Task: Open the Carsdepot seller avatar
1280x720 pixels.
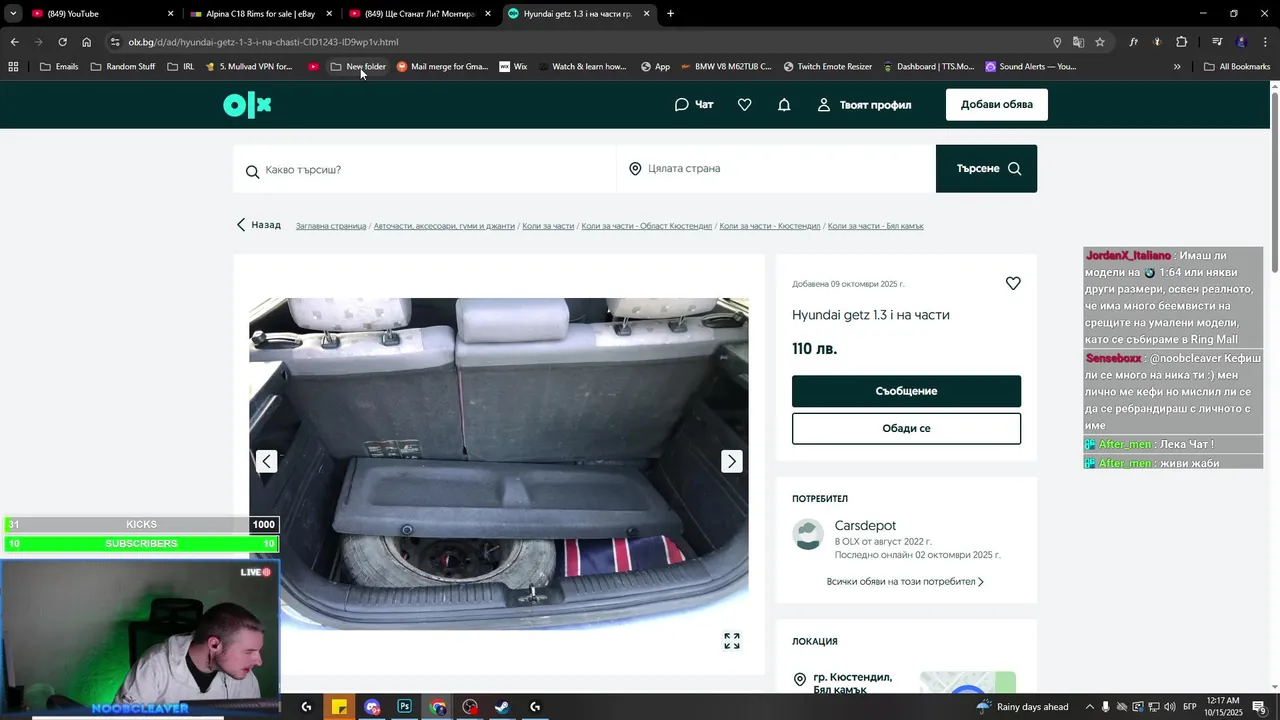Action: (x=808, y=534)
